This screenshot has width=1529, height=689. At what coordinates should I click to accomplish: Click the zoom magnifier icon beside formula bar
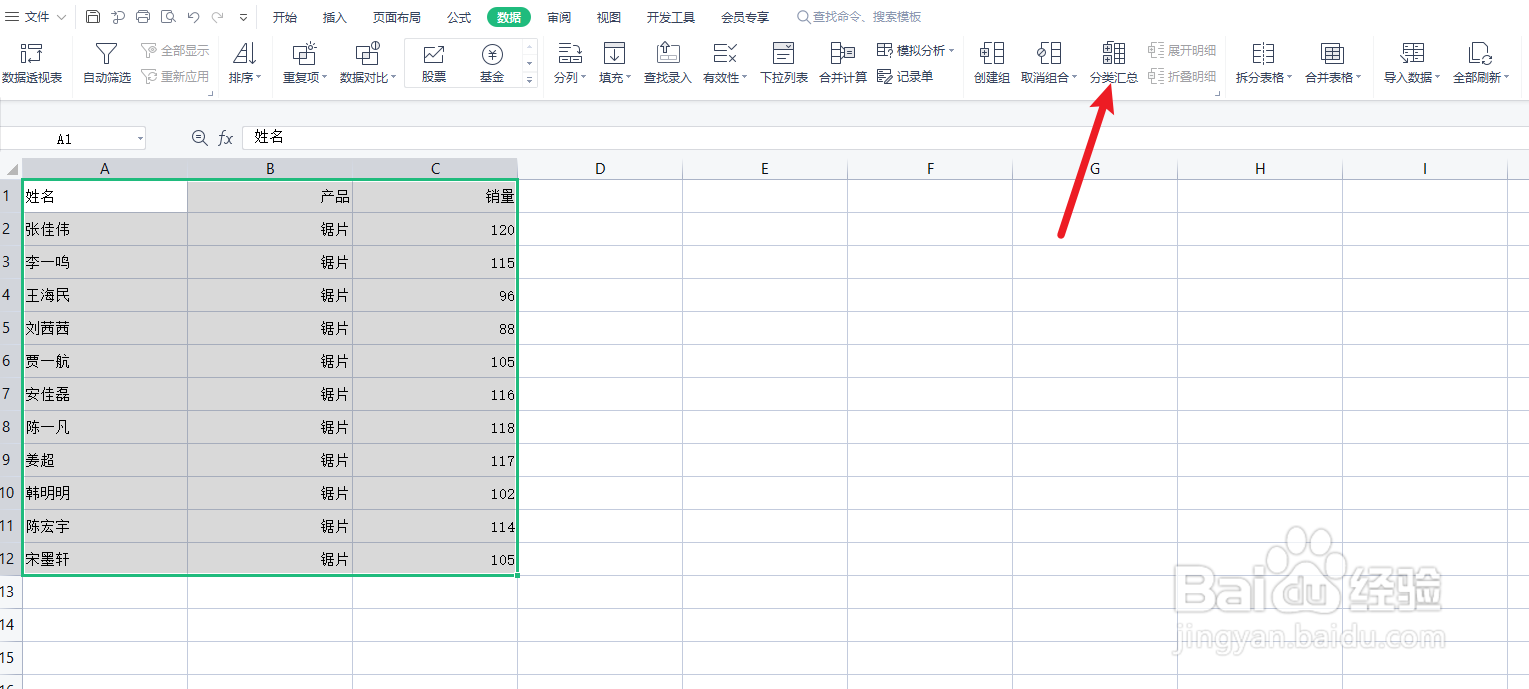[x=199, y=138]
